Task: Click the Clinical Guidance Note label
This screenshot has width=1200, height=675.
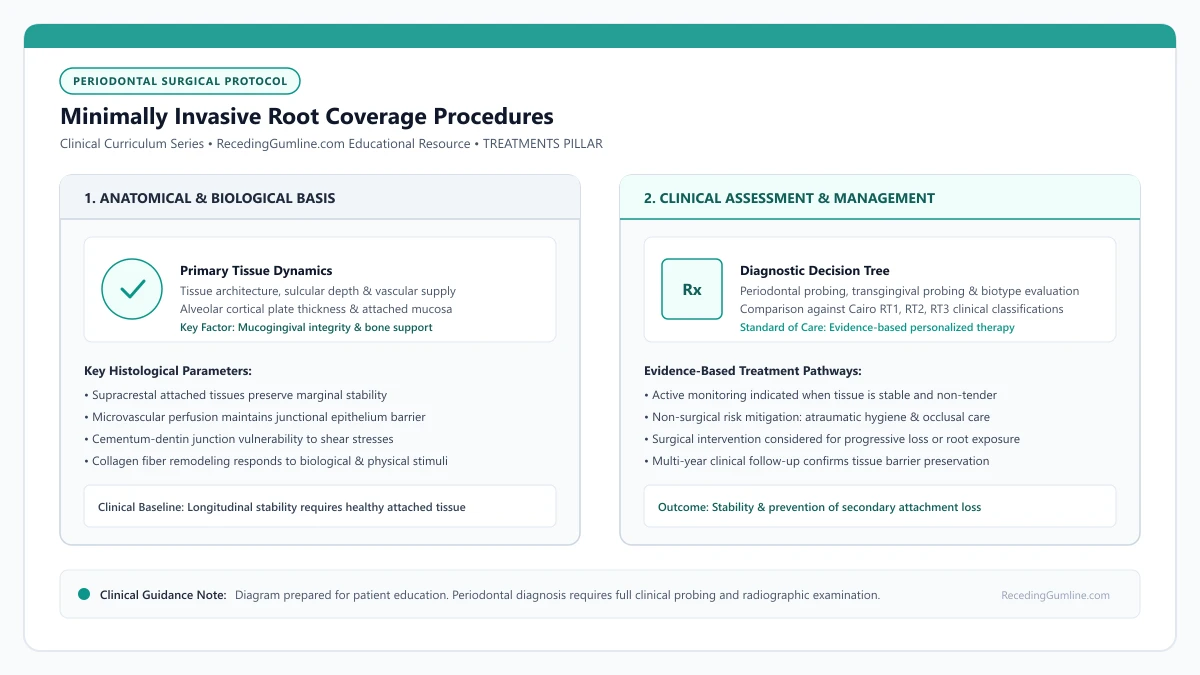Action: pyautogui.click(x=163, y=595)
